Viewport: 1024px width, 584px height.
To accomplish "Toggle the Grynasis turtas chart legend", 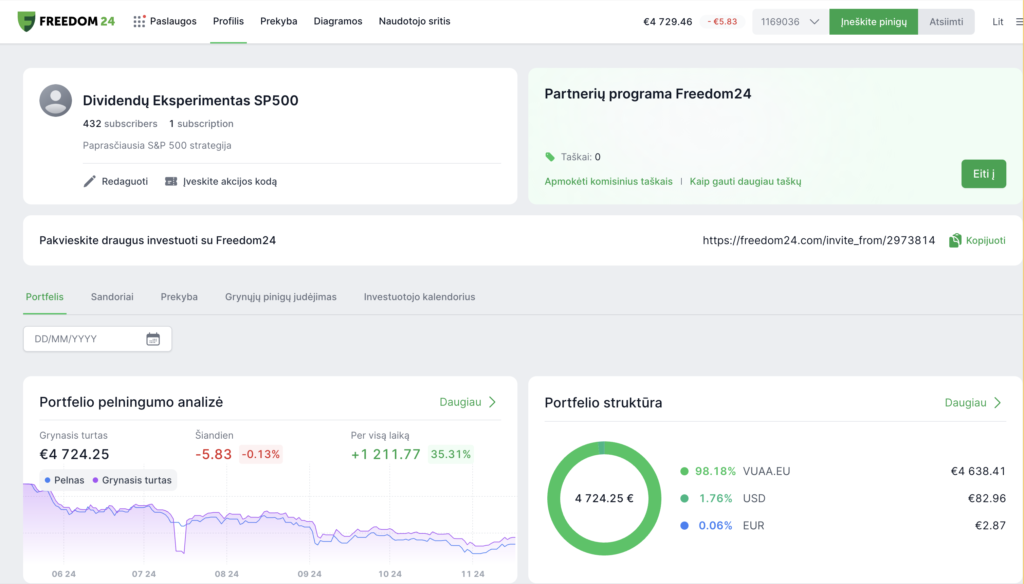I will [x=132, y=480].
